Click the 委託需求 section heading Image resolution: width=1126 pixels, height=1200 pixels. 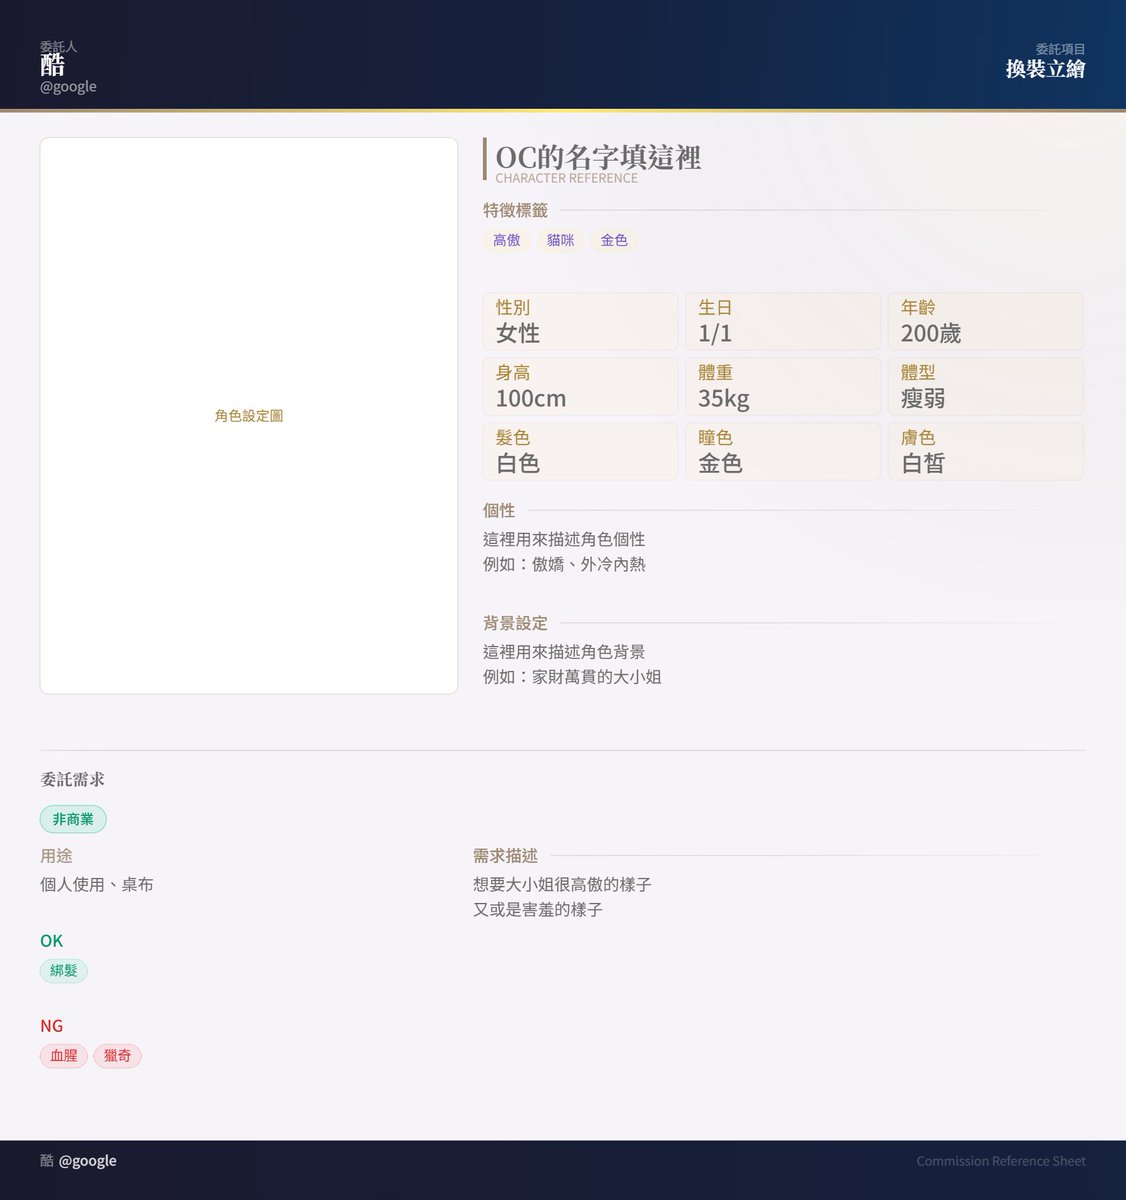click(x=72, y=780)
